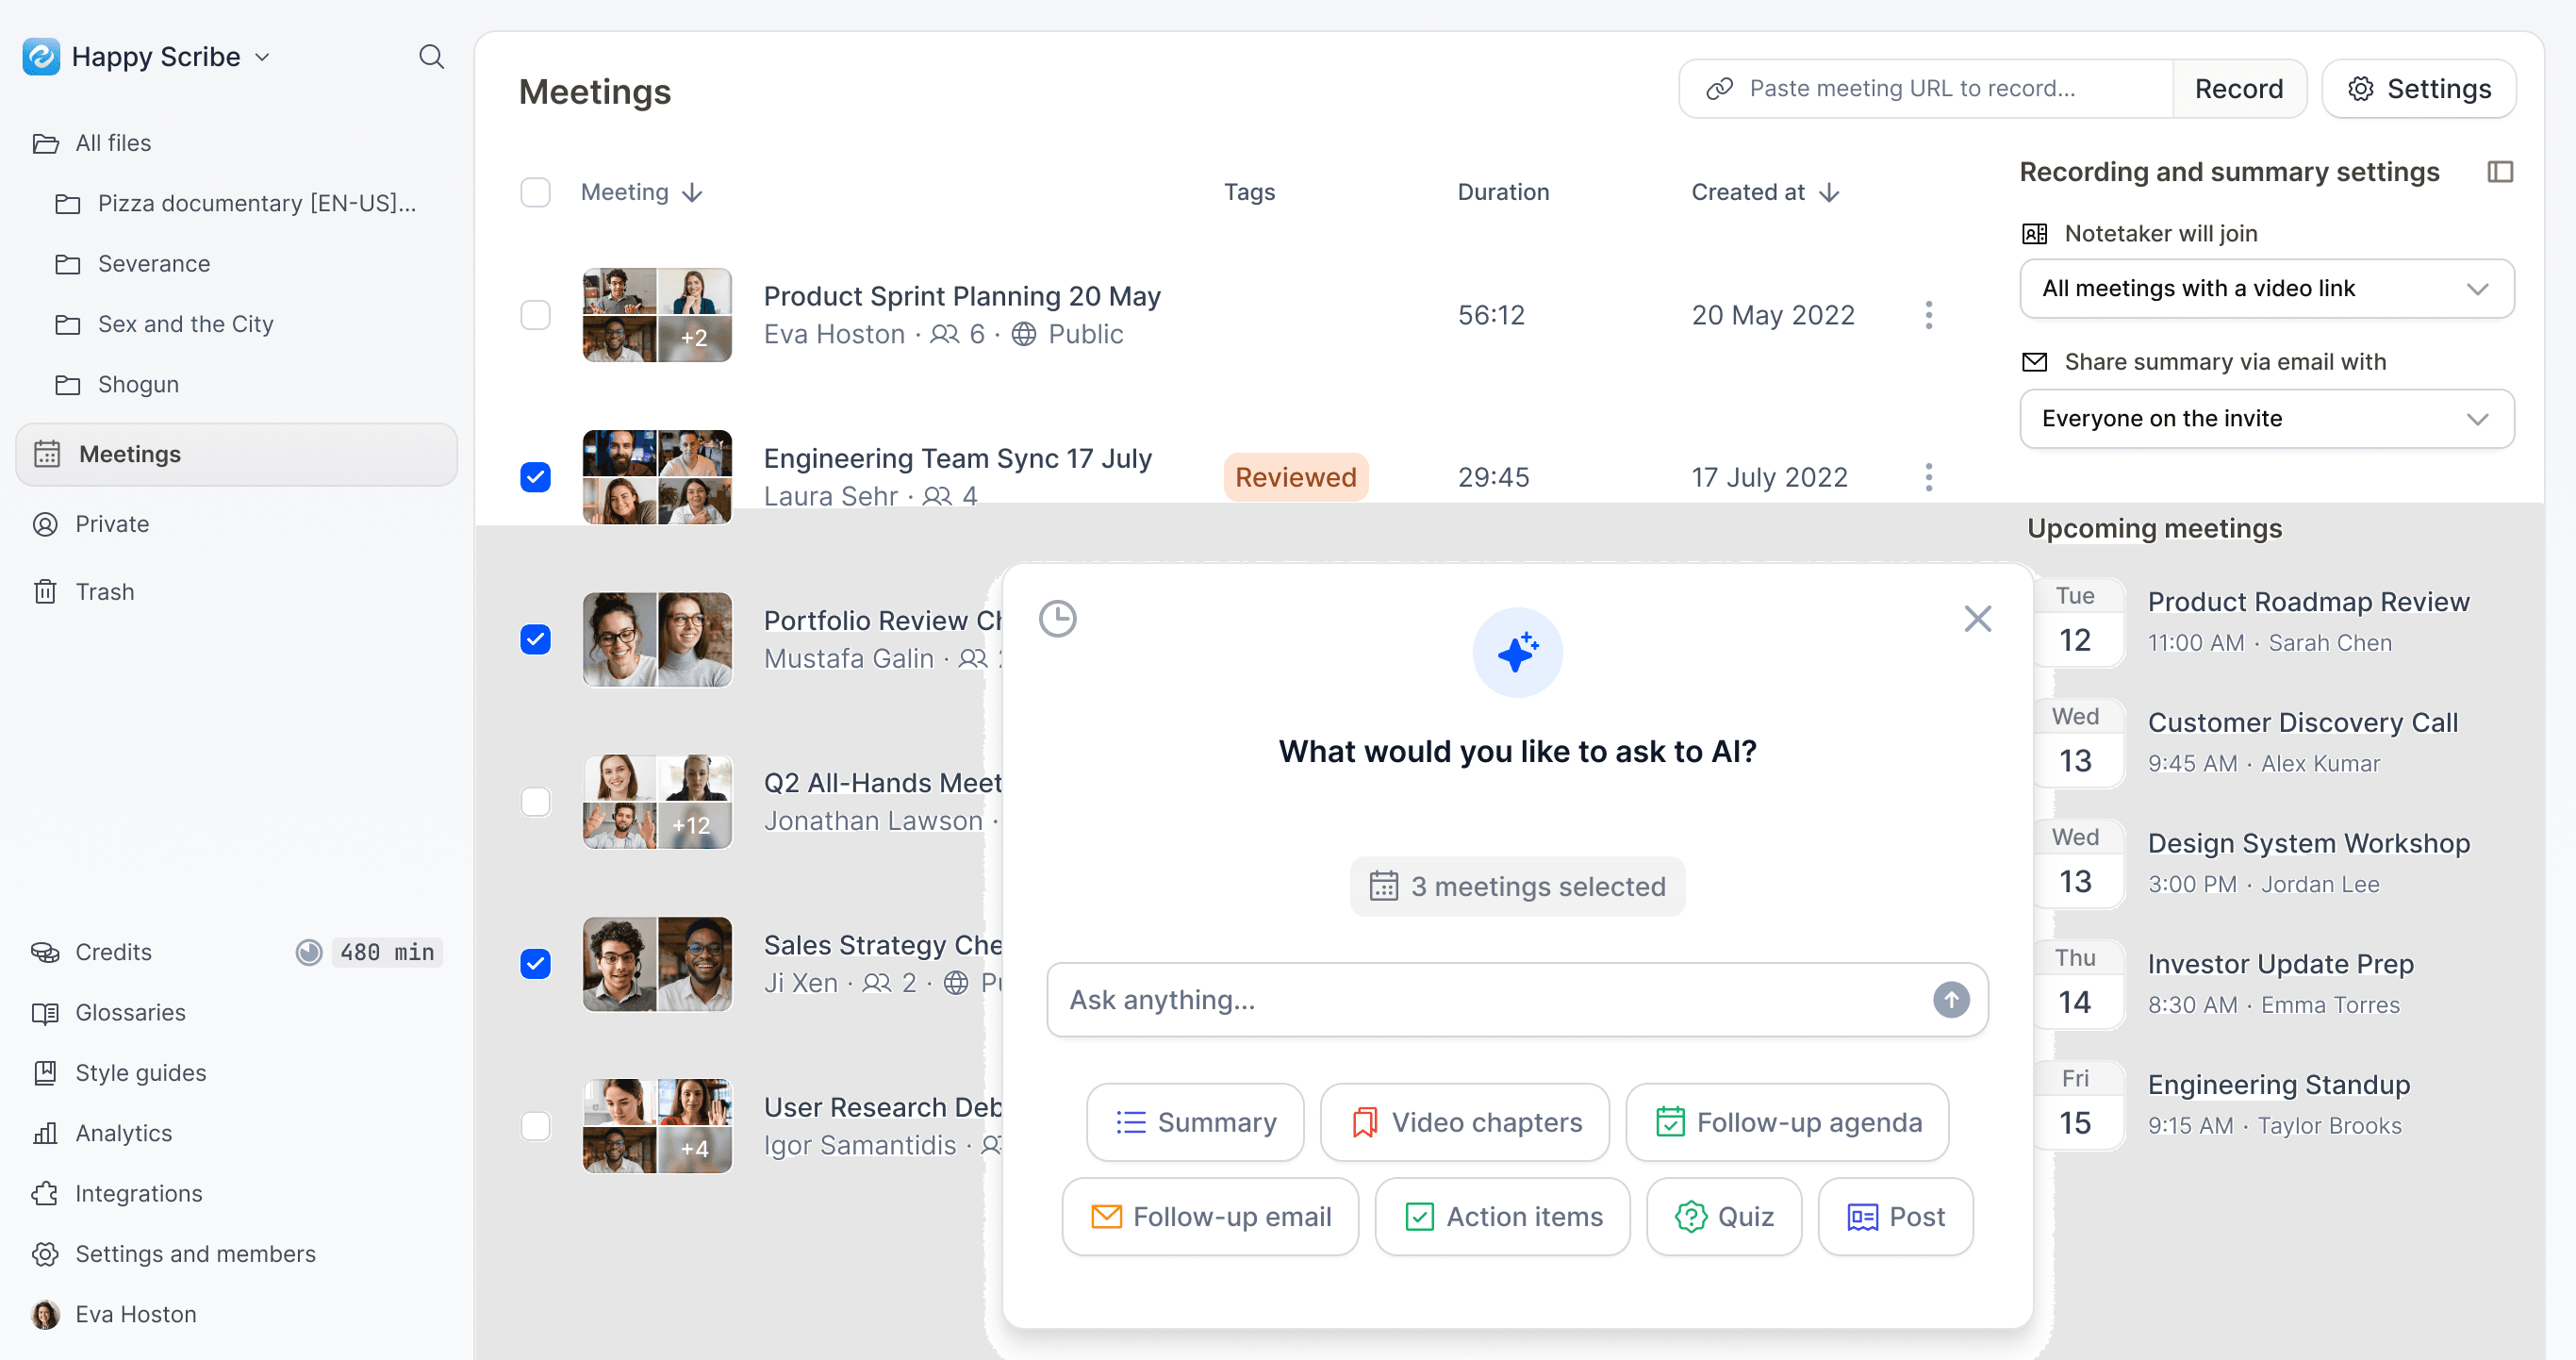Check the Product Sprint Planning meeting checkbox

click(536, 315)
